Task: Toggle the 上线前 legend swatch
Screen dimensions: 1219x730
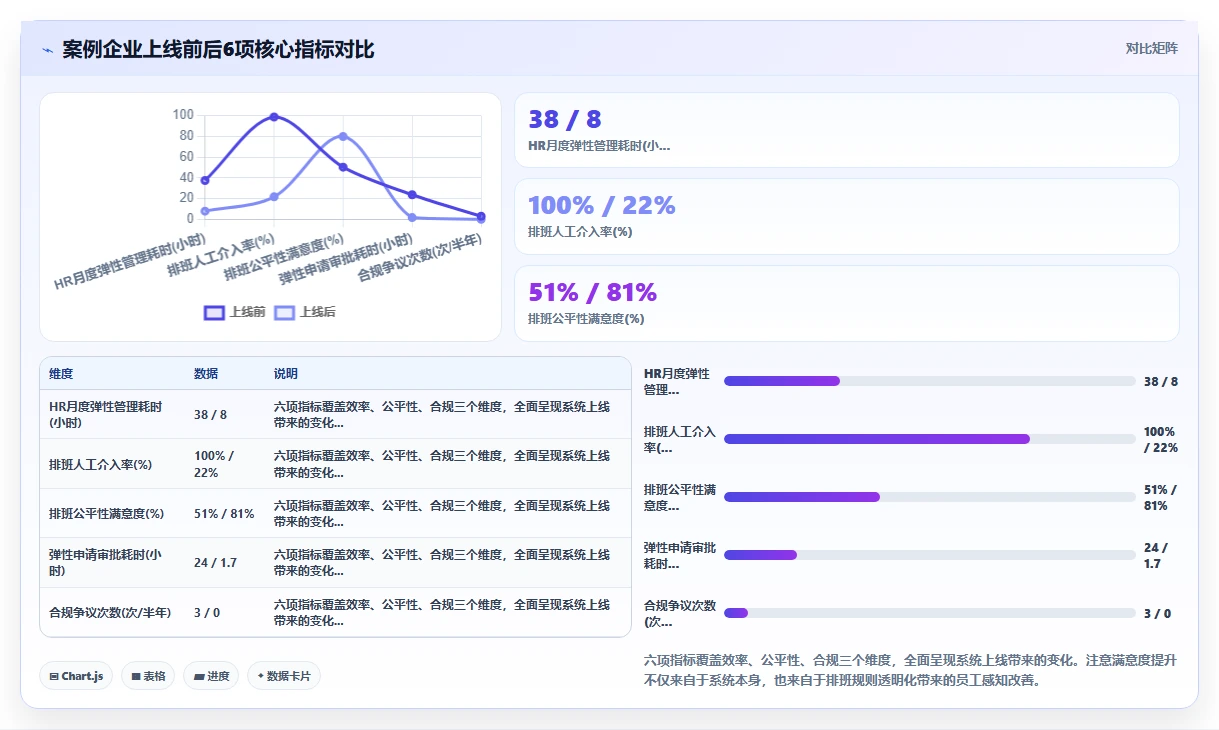Action: pyautogui.click(x=214, y=312)
